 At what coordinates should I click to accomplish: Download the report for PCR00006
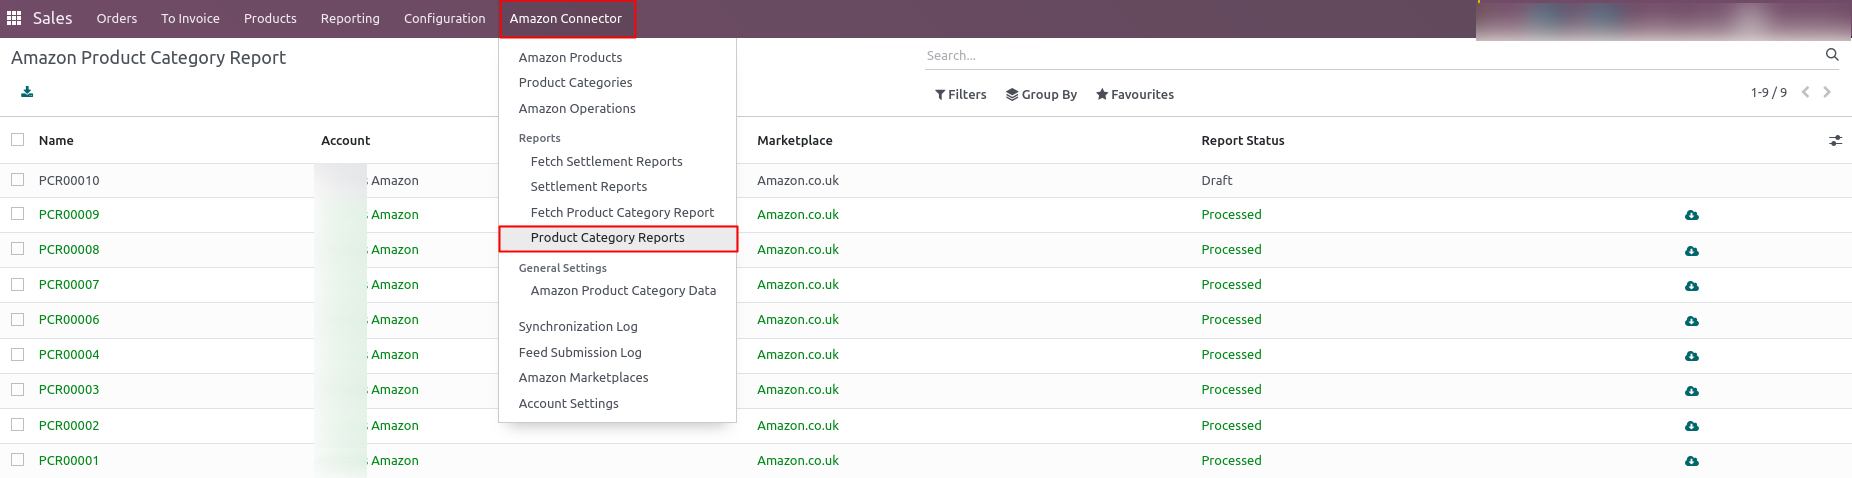1692,320
